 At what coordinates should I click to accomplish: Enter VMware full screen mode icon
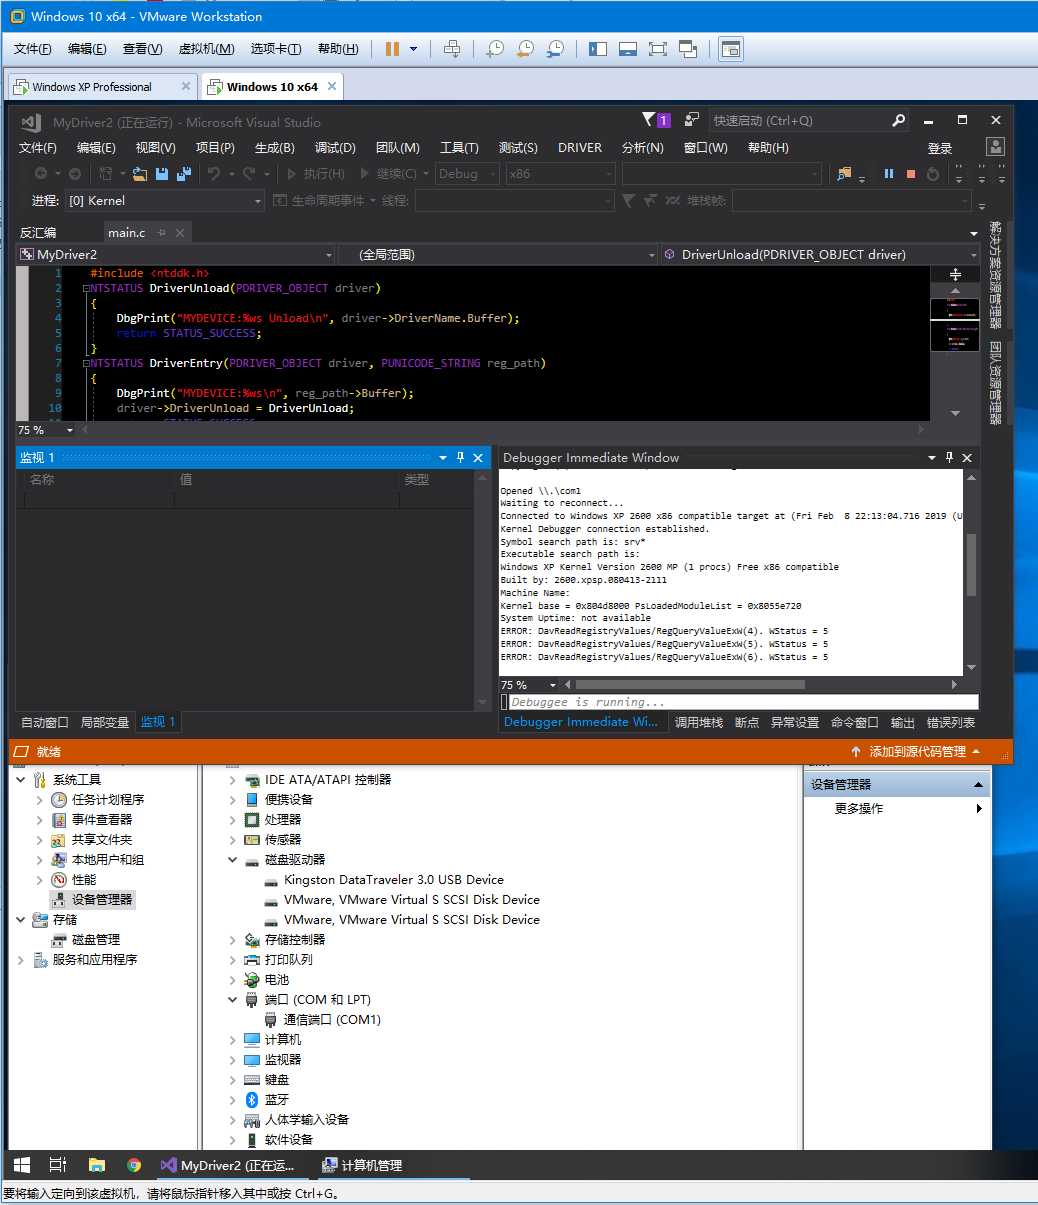coord(657,48)
